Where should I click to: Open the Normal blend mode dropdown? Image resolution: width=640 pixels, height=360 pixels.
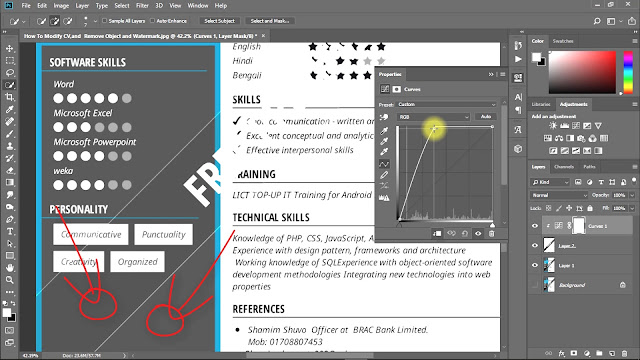pyautogui.click(x=559, y=196)
